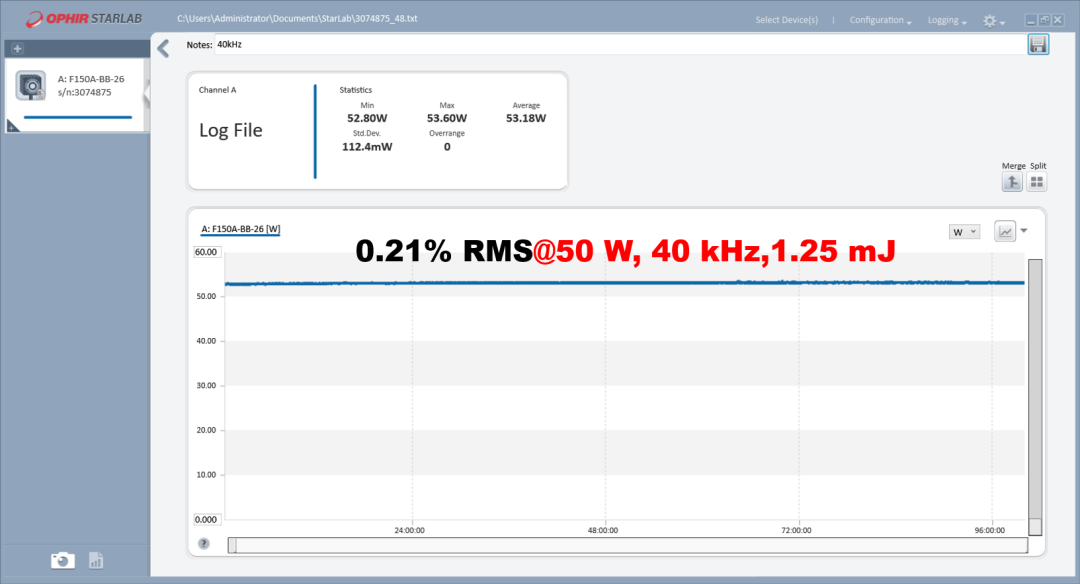Open the Logging menu
The height and width of the screenshot is (584, 1080).
947,20
